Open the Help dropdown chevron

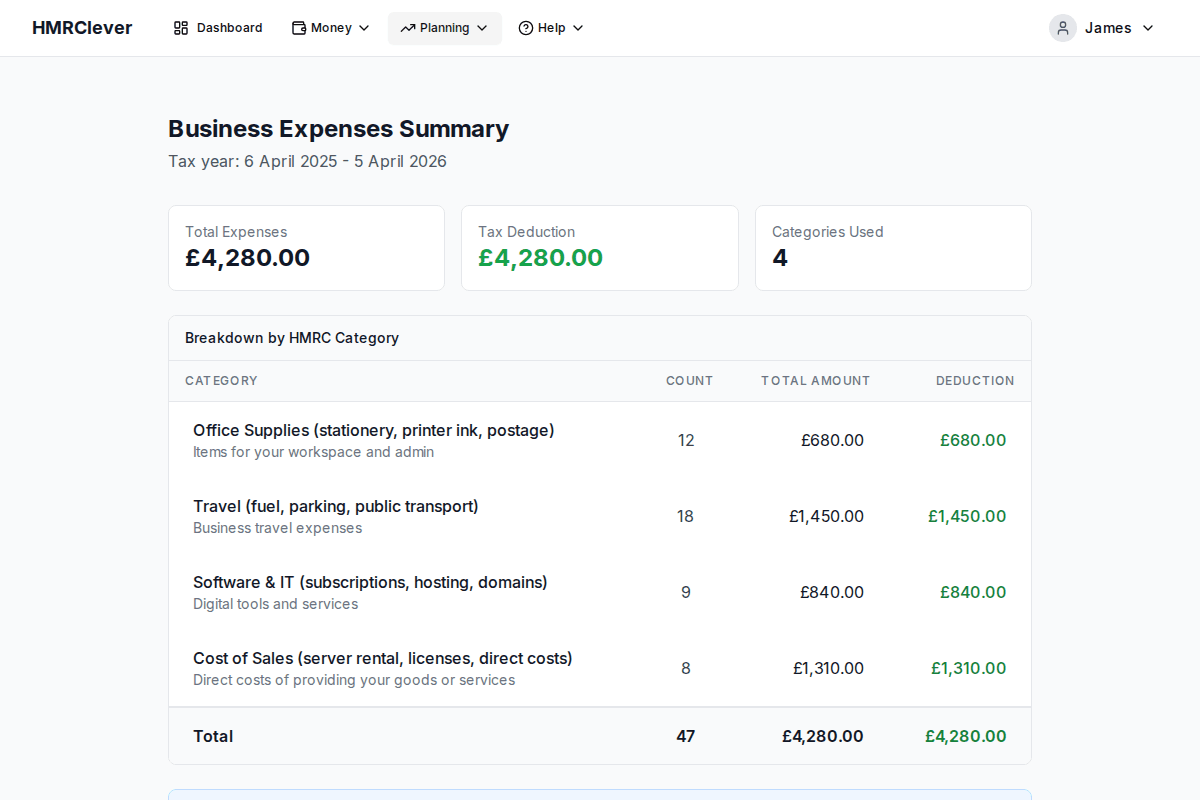tap(578, 28)
